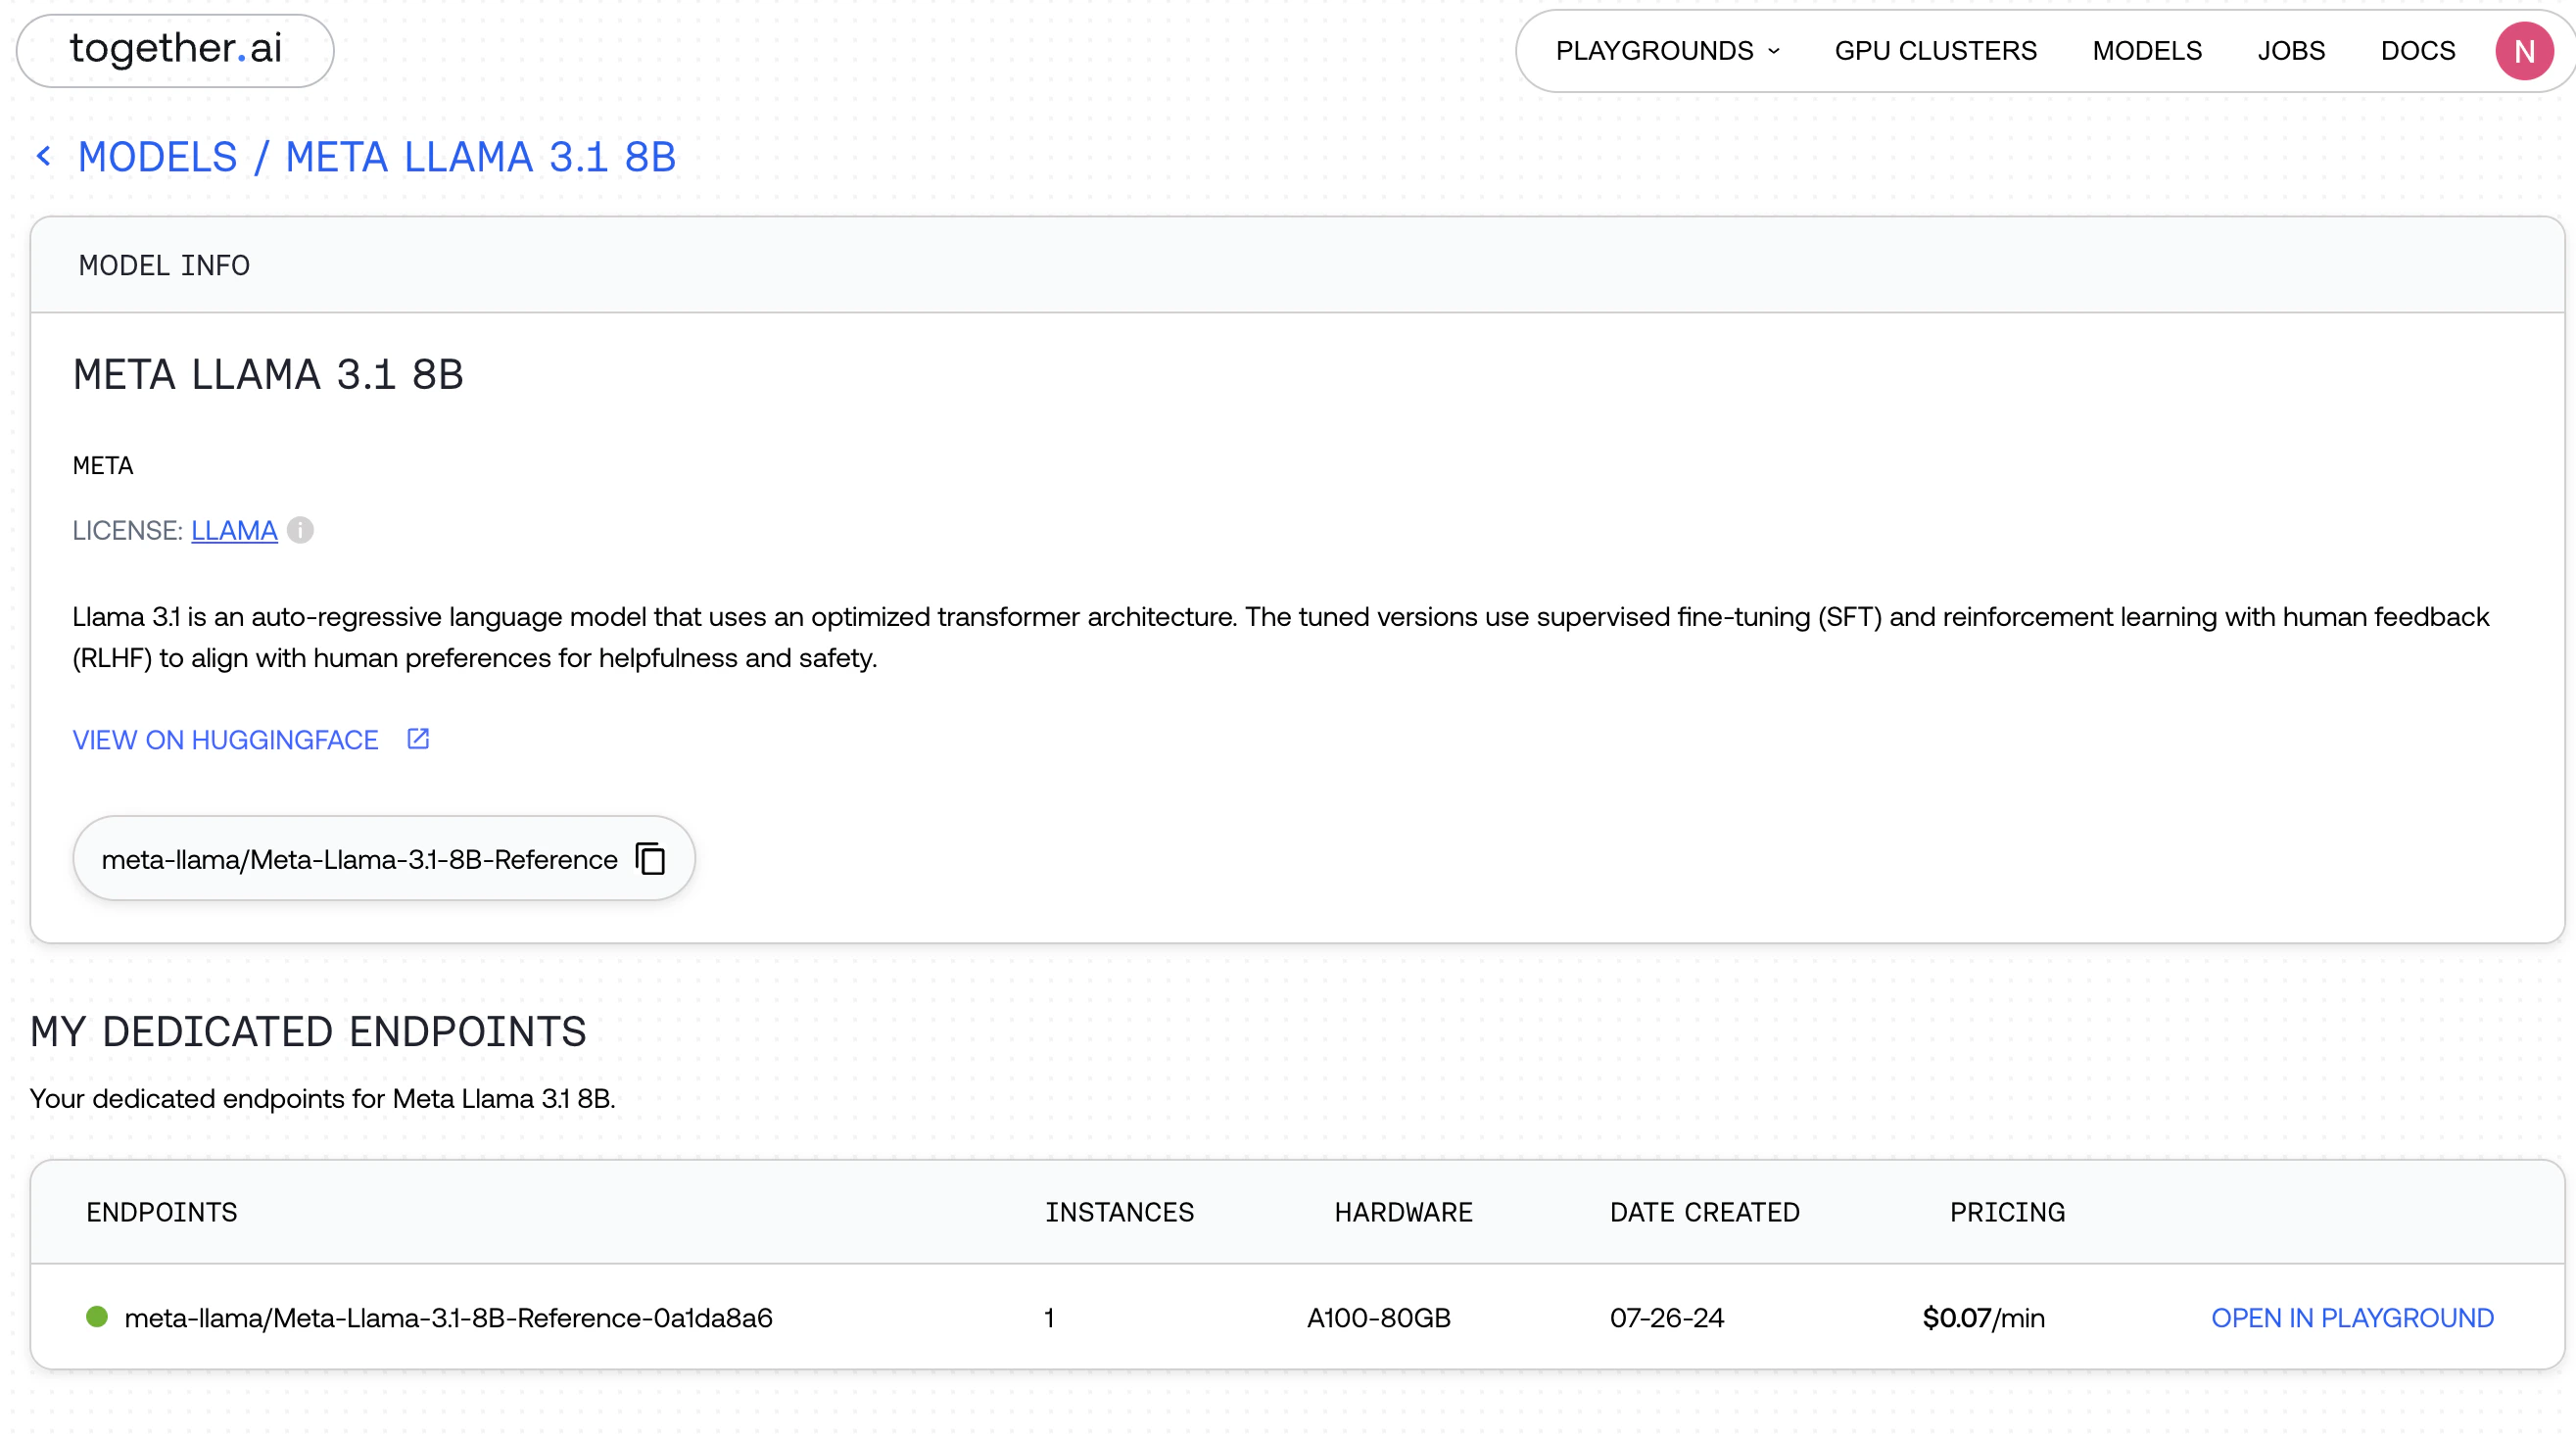This screenshot has height=1438, width=2576.
Task: Open Models in top navigation
Action: (2146, 51)
